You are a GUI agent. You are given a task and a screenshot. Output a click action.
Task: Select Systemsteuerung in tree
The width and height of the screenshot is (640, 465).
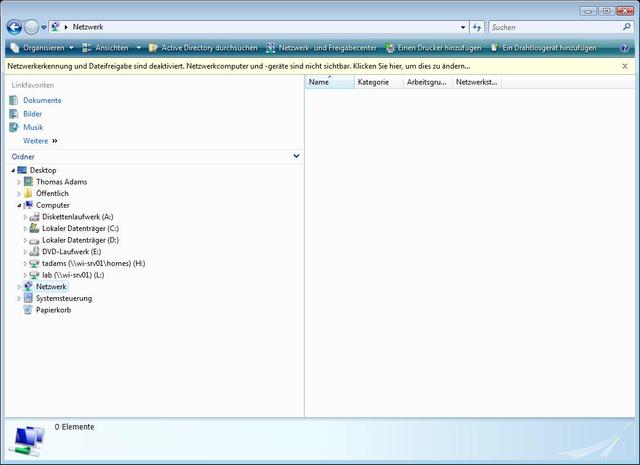click(x=64, y=298)
